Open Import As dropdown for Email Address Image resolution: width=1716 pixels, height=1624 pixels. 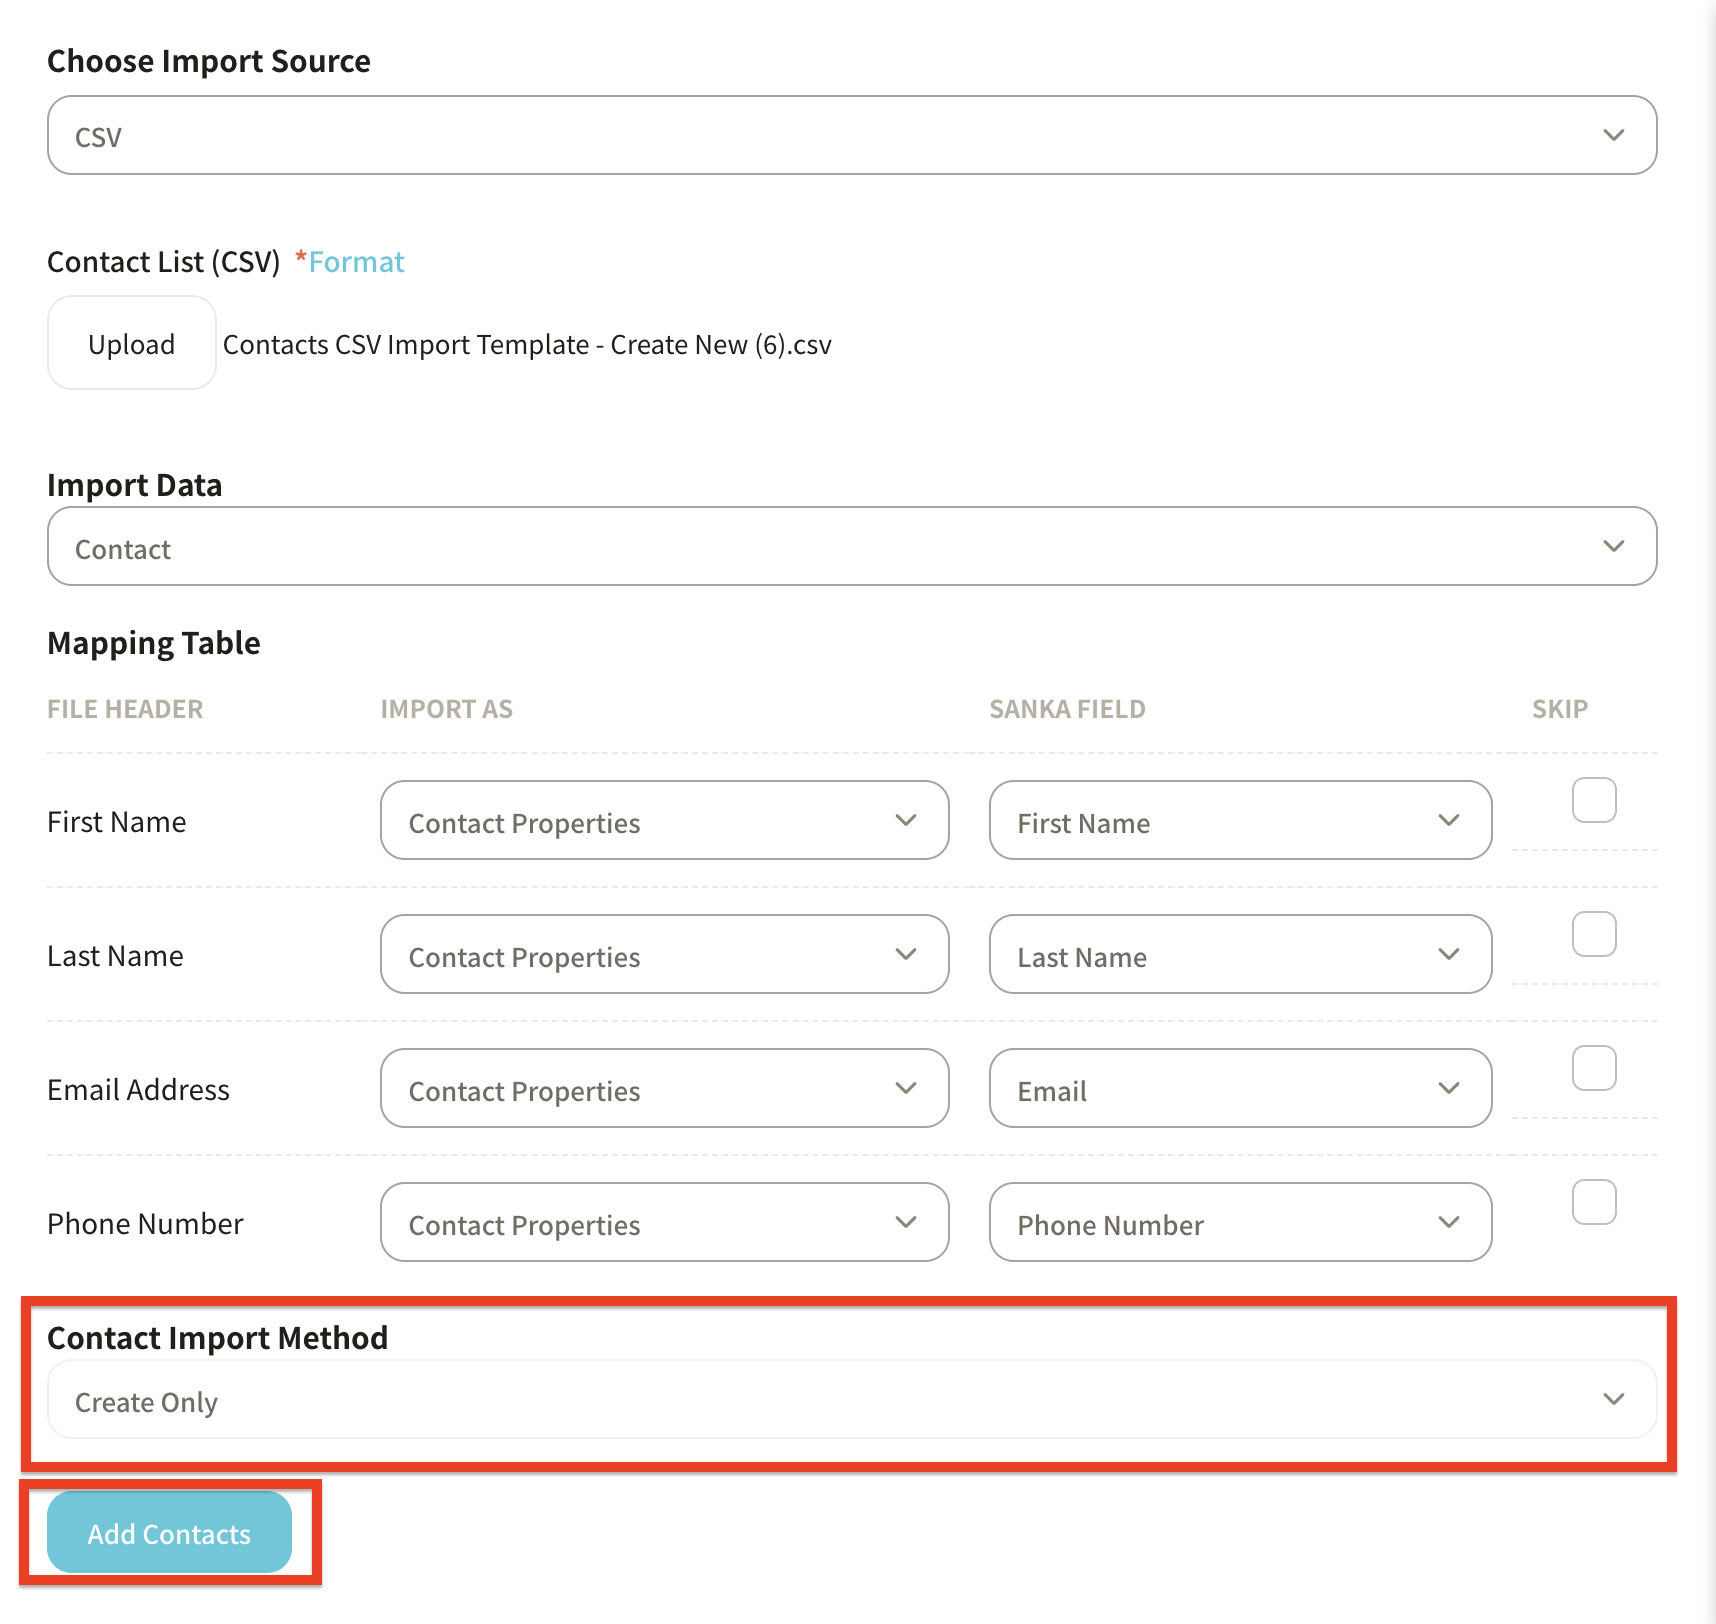(x=664, y=1089)
